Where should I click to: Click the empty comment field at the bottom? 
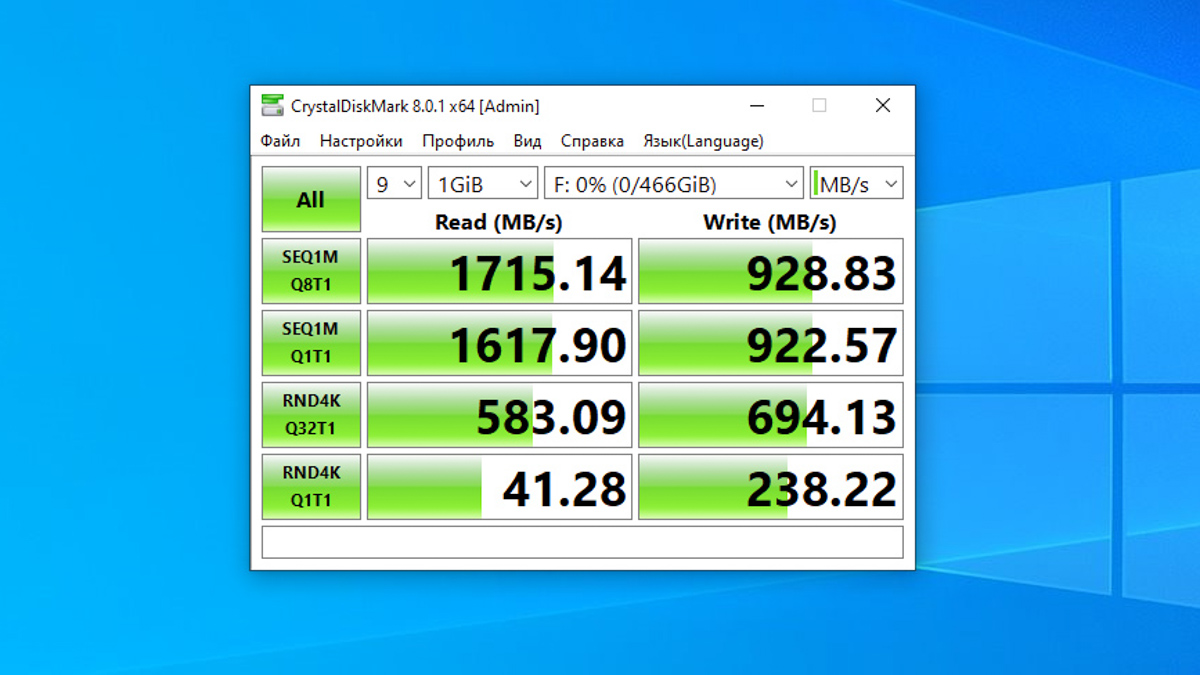[582, 542]
